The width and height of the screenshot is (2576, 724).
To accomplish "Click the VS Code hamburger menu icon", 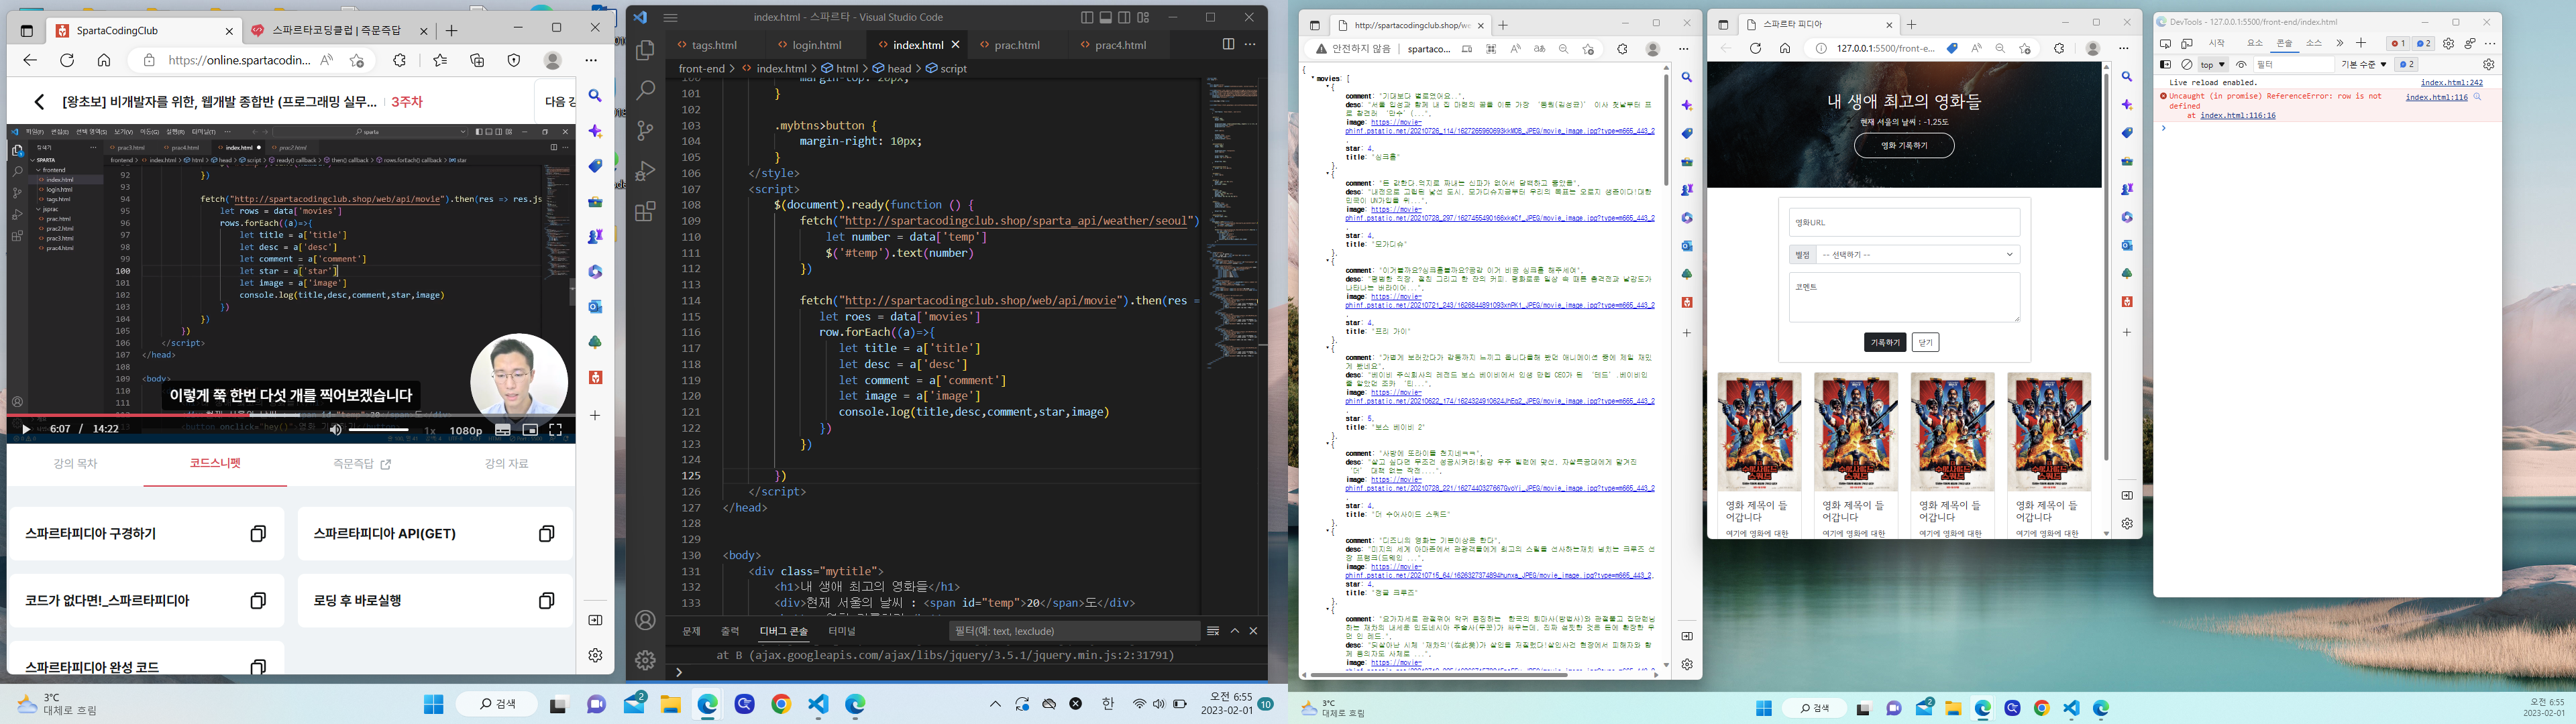I will click(671, 17).
